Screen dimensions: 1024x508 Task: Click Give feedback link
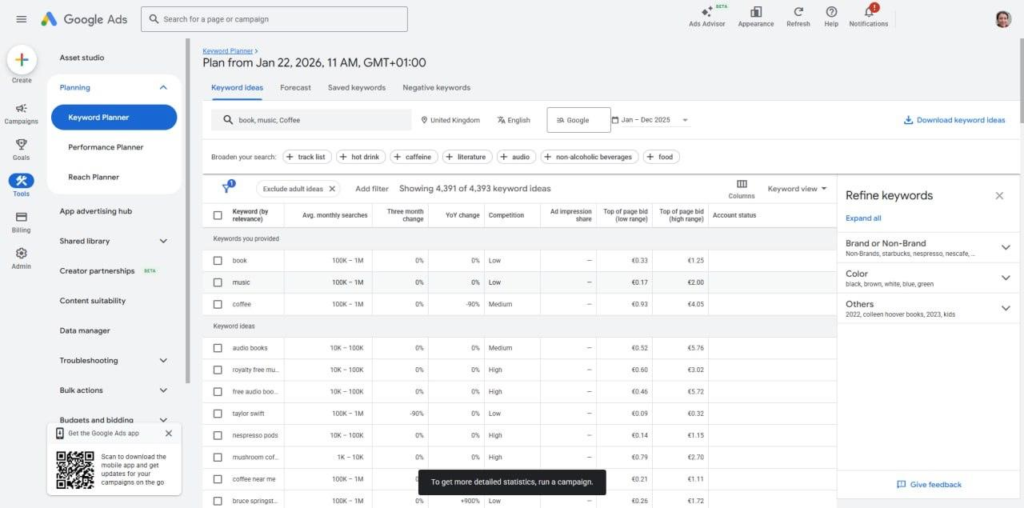(929, 484)
